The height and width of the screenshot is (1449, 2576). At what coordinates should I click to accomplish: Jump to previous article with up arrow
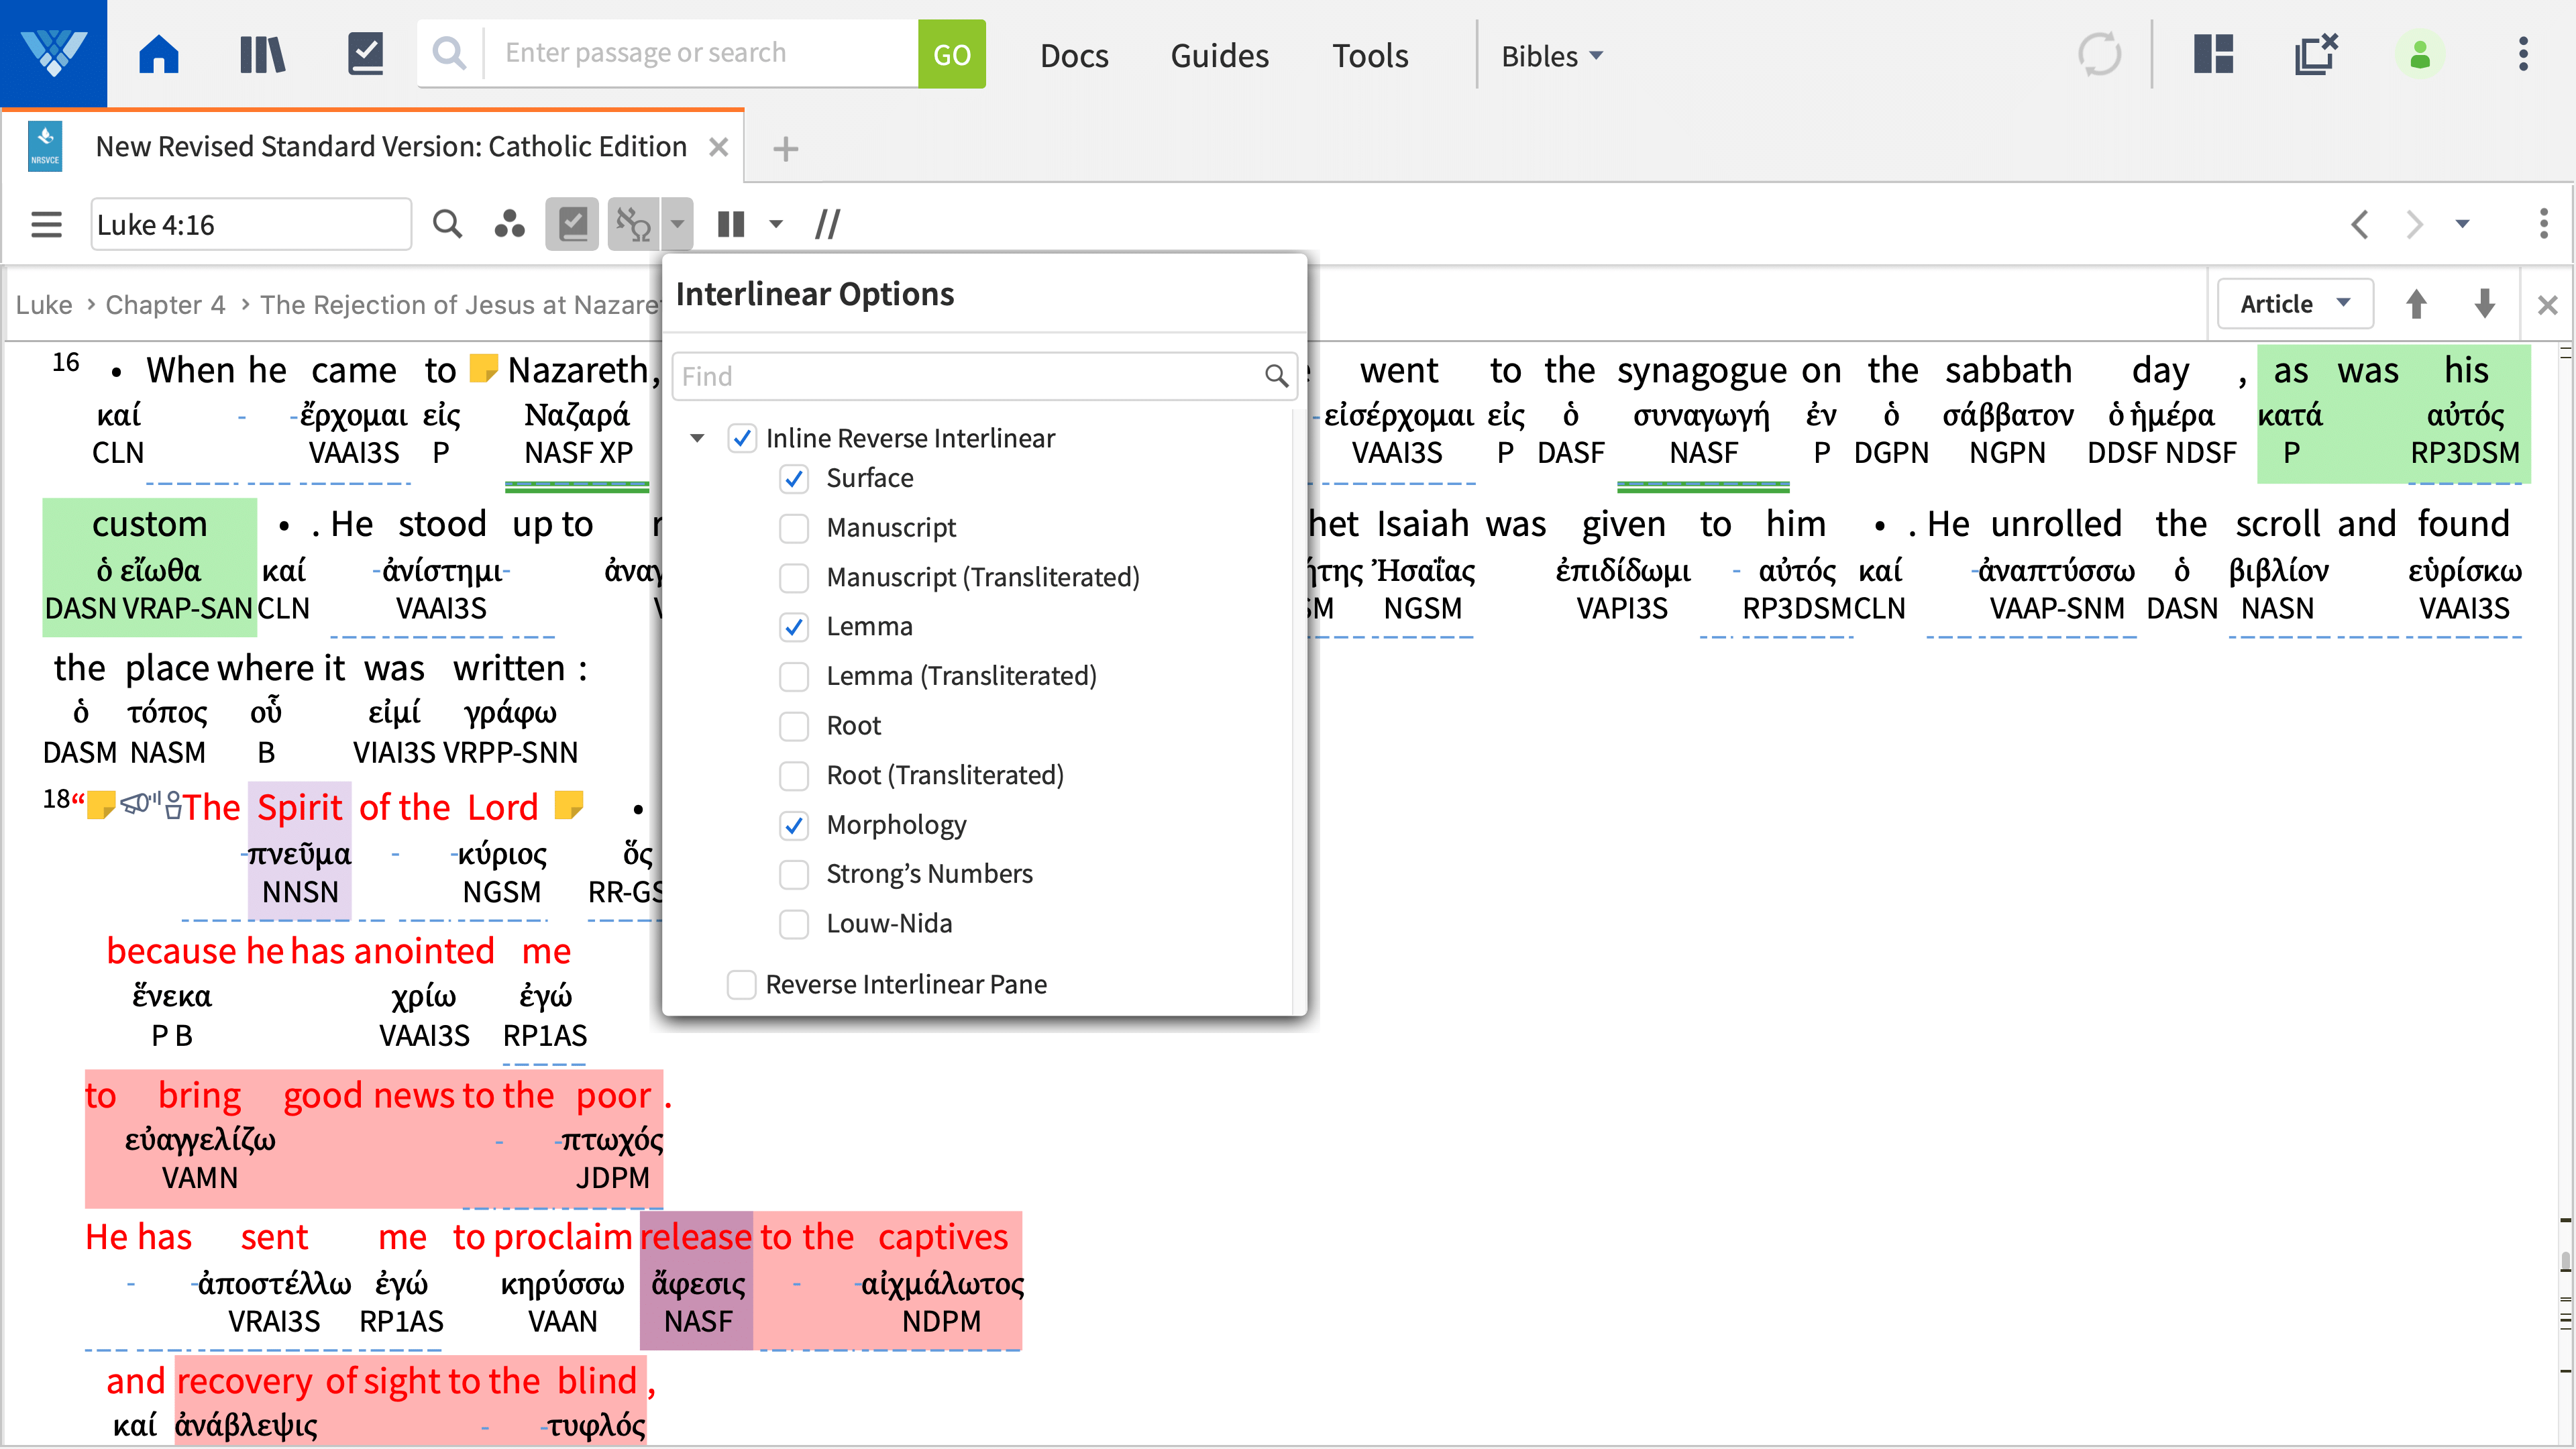(x=2416, y=303)
